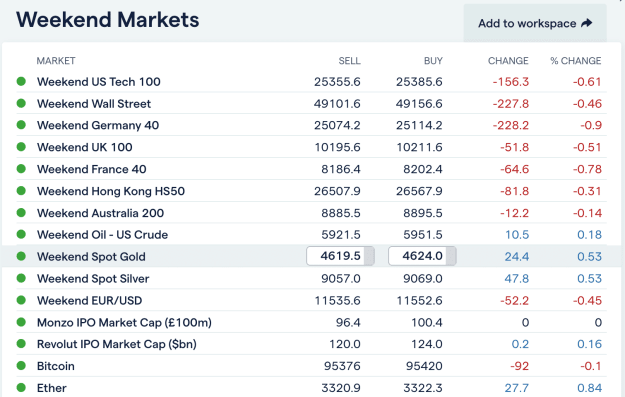Click the green dot beside Weekend Wall Street
The image size is (625, 397).
click(21, 103)
